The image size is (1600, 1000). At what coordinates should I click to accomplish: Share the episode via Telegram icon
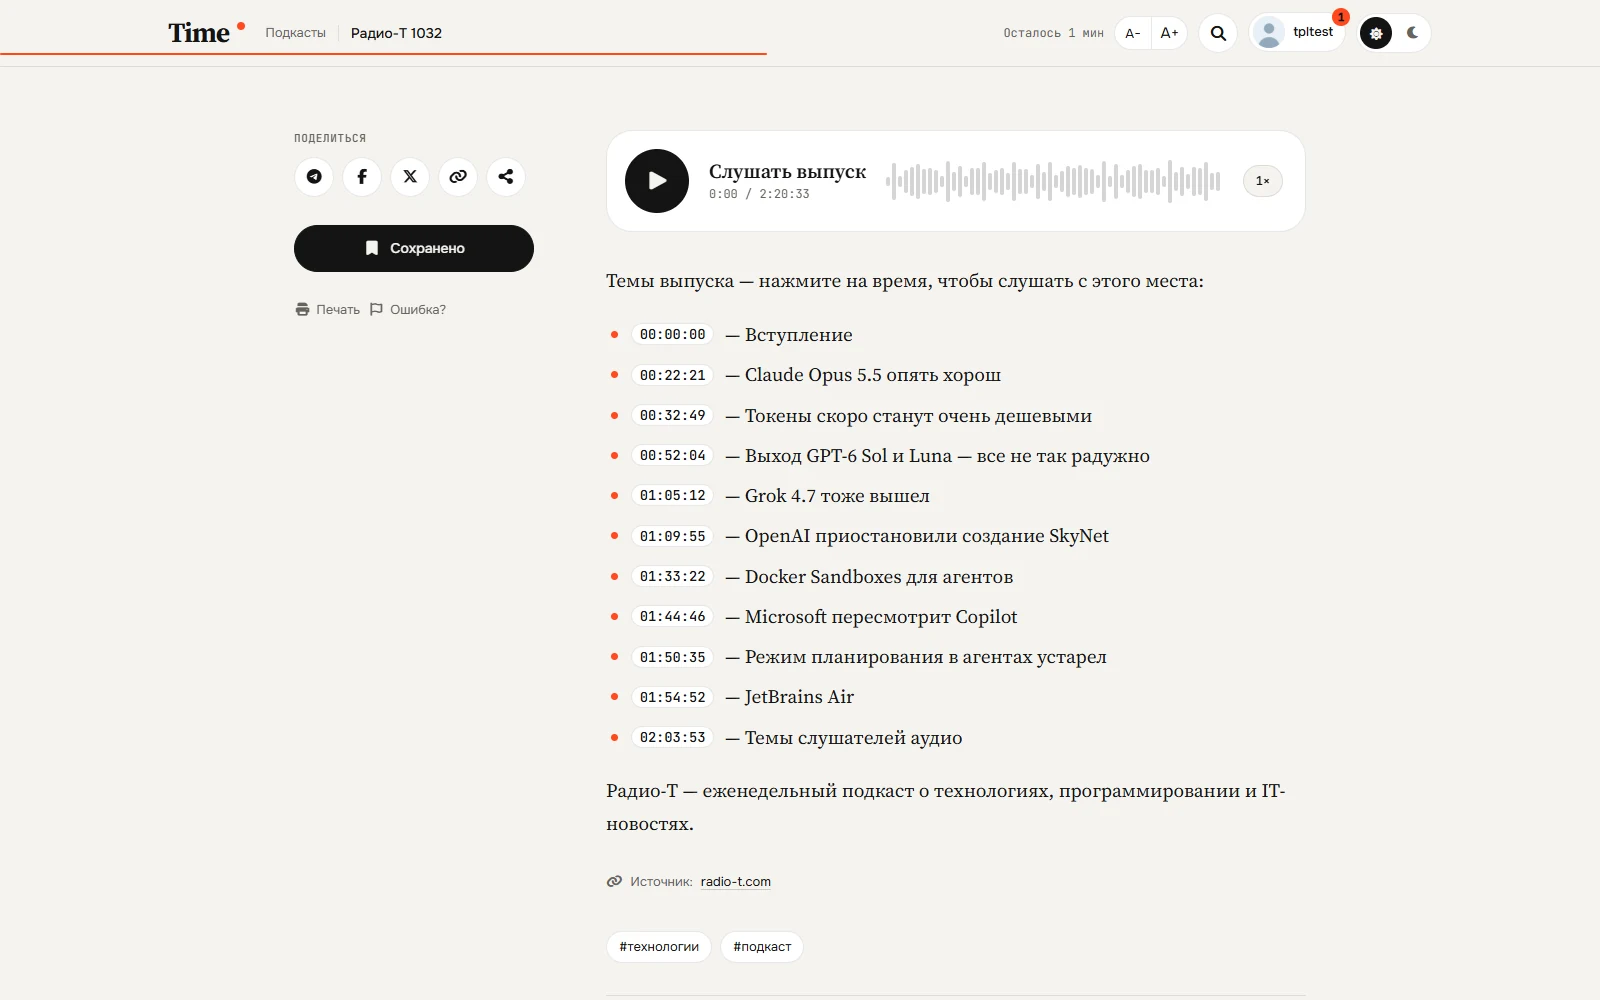point(314,177)
